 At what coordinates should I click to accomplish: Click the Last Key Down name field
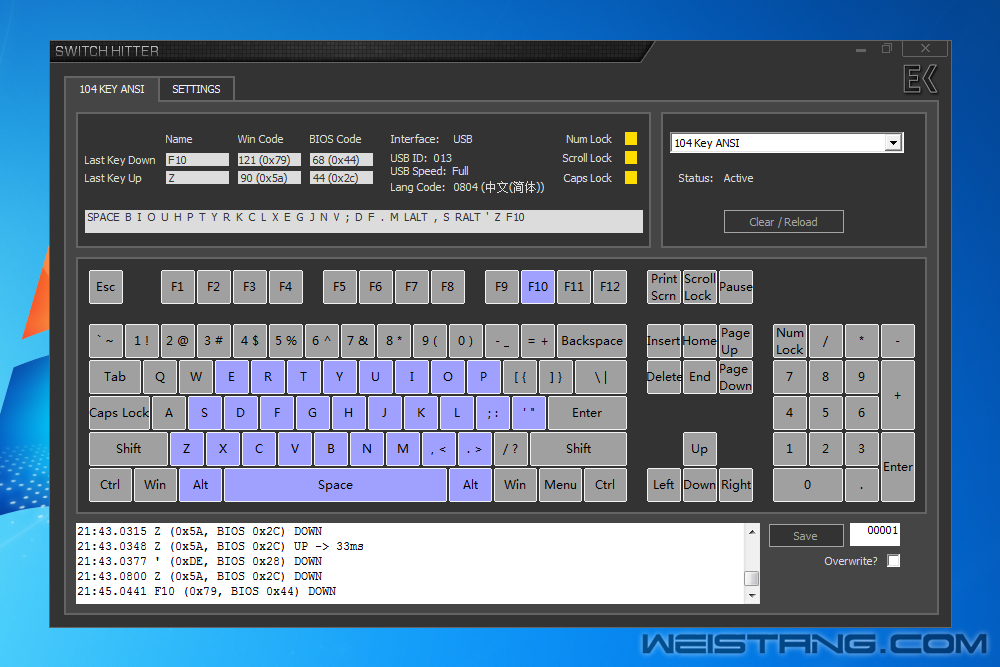197,159
